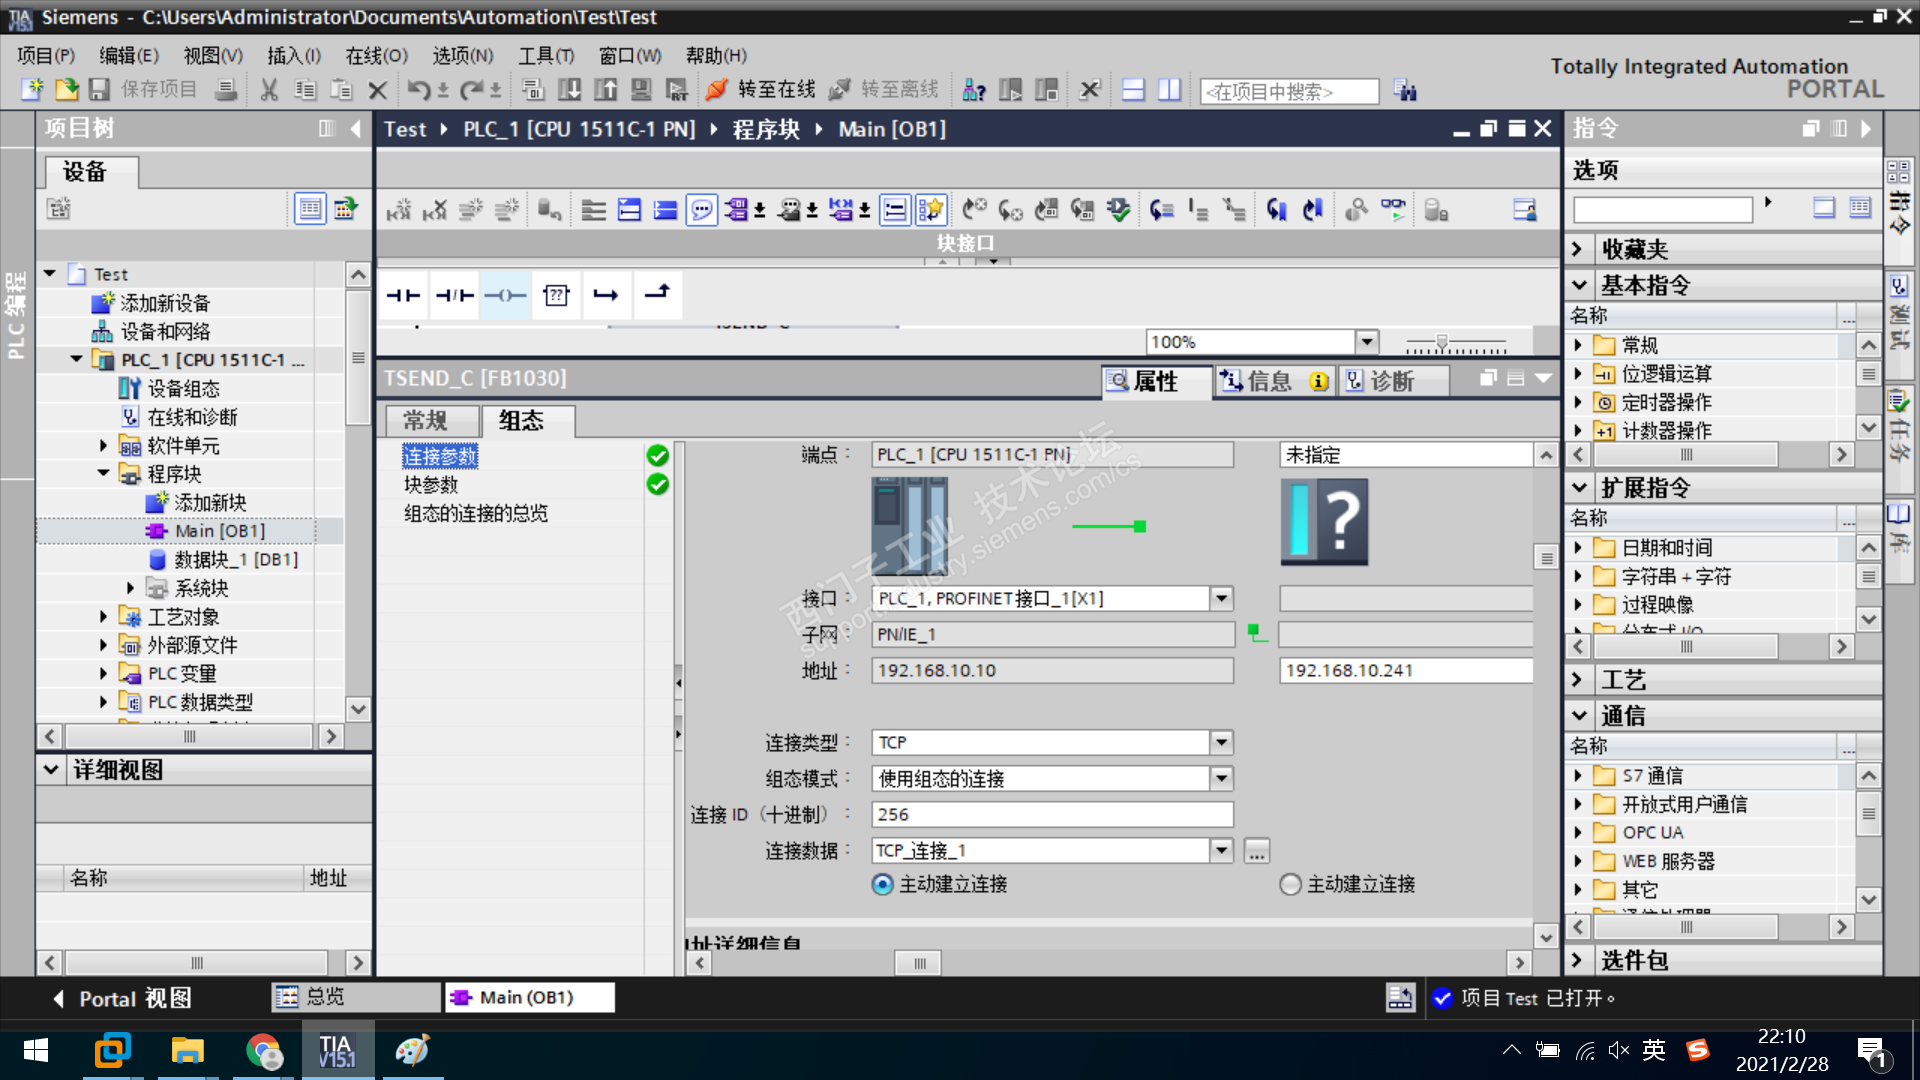This screenshot has height=1080, width=1920.
Task: Click the connection data browse button
Action: tap(1257, 851)
